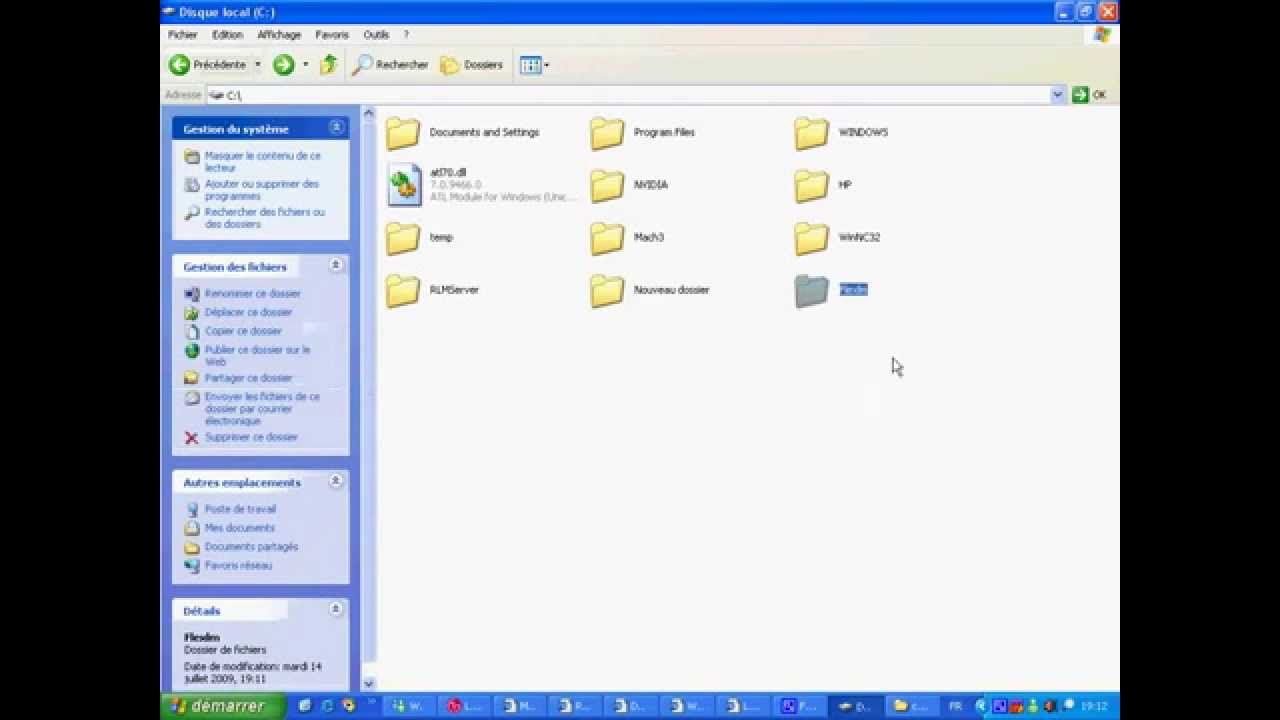Select the NVIDIA folder icon
This screenshot has height=720, width=1280.
(x=607, y=185)
